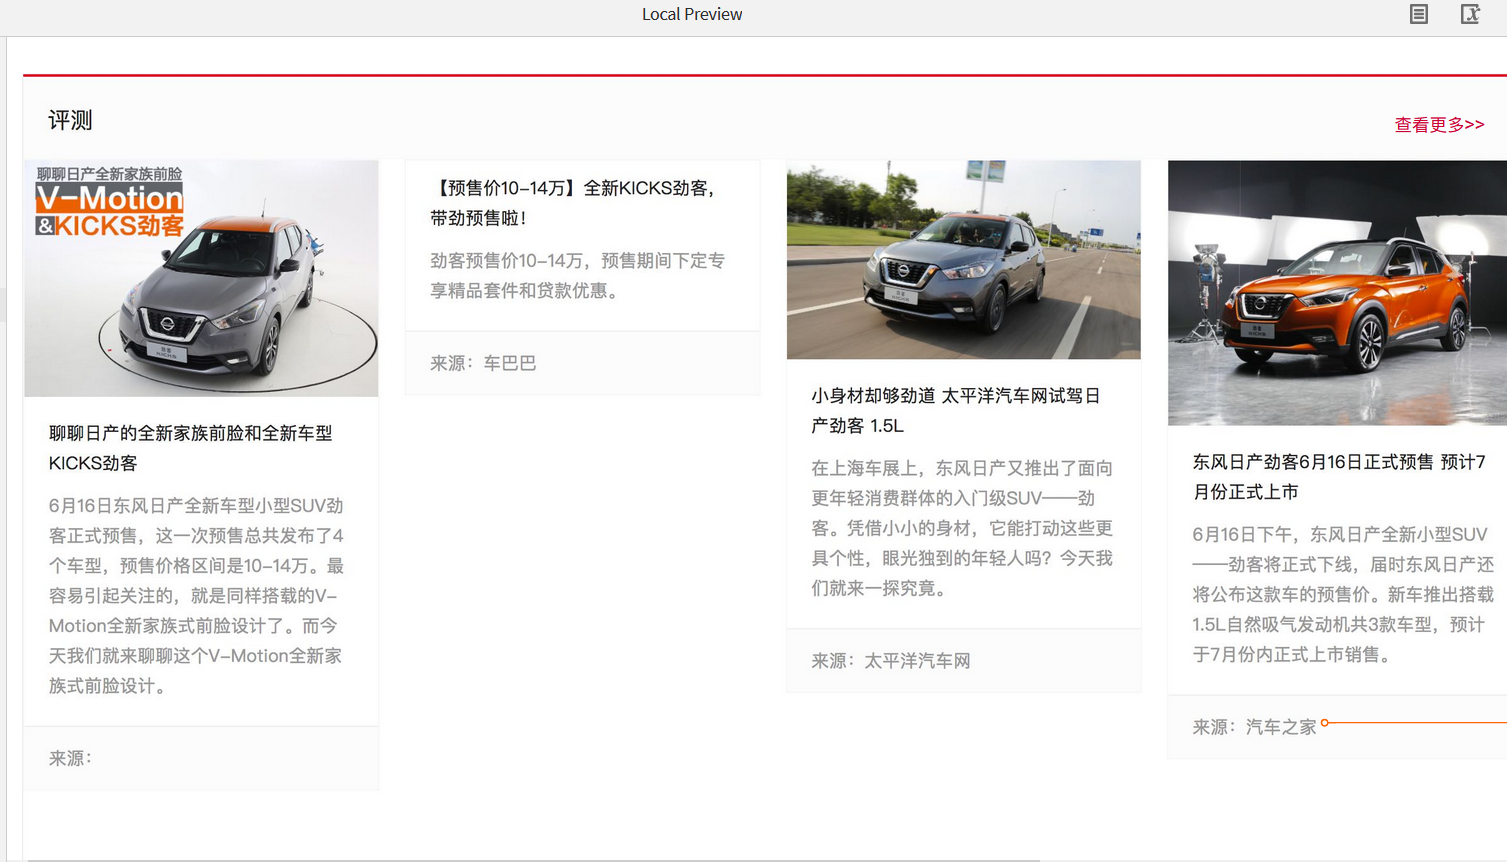Open article 东风日产劲客6月16日正式预售

(x=1339, y=477)
